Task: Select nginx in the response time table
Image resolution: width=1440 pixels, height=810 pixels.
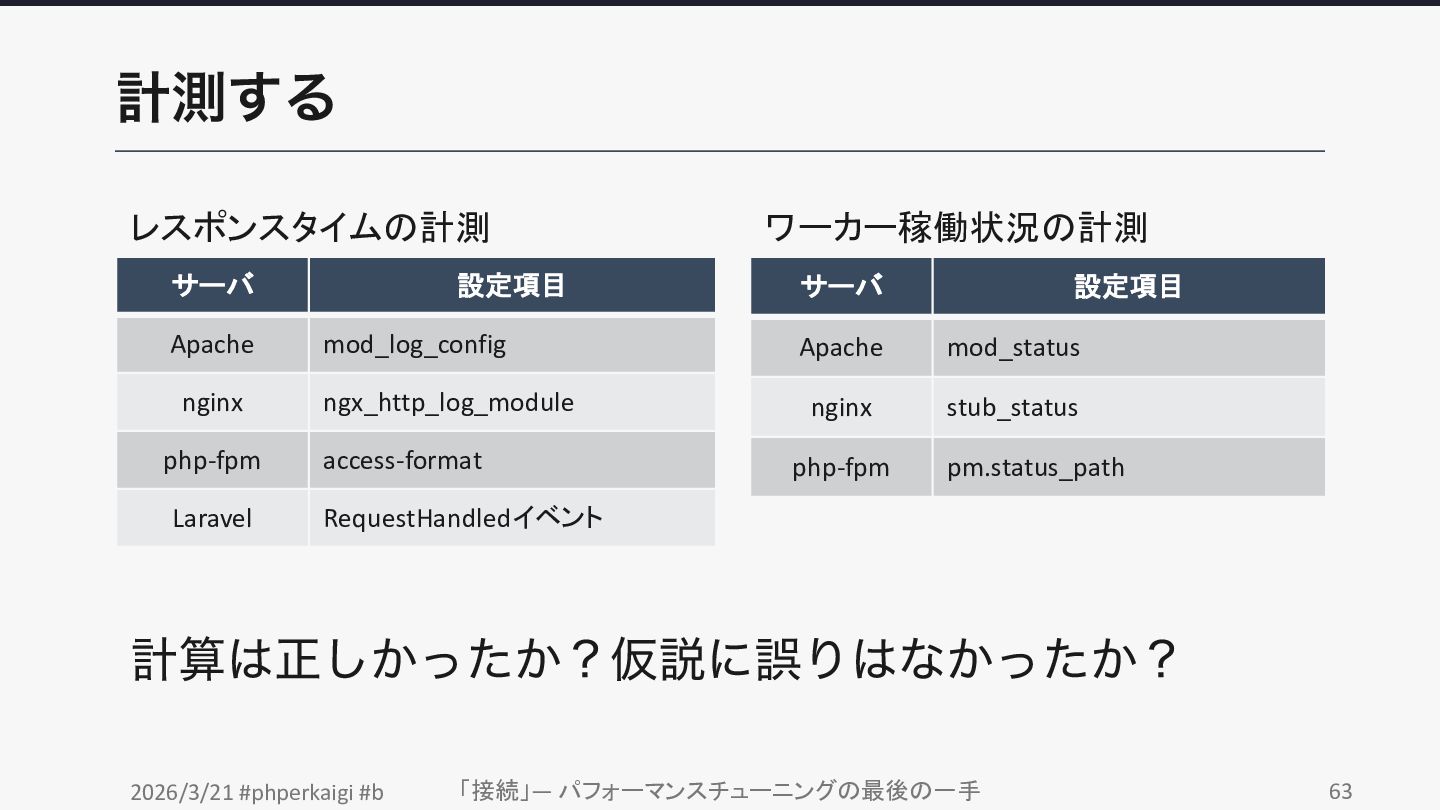Action: click(x=212, y=403)
